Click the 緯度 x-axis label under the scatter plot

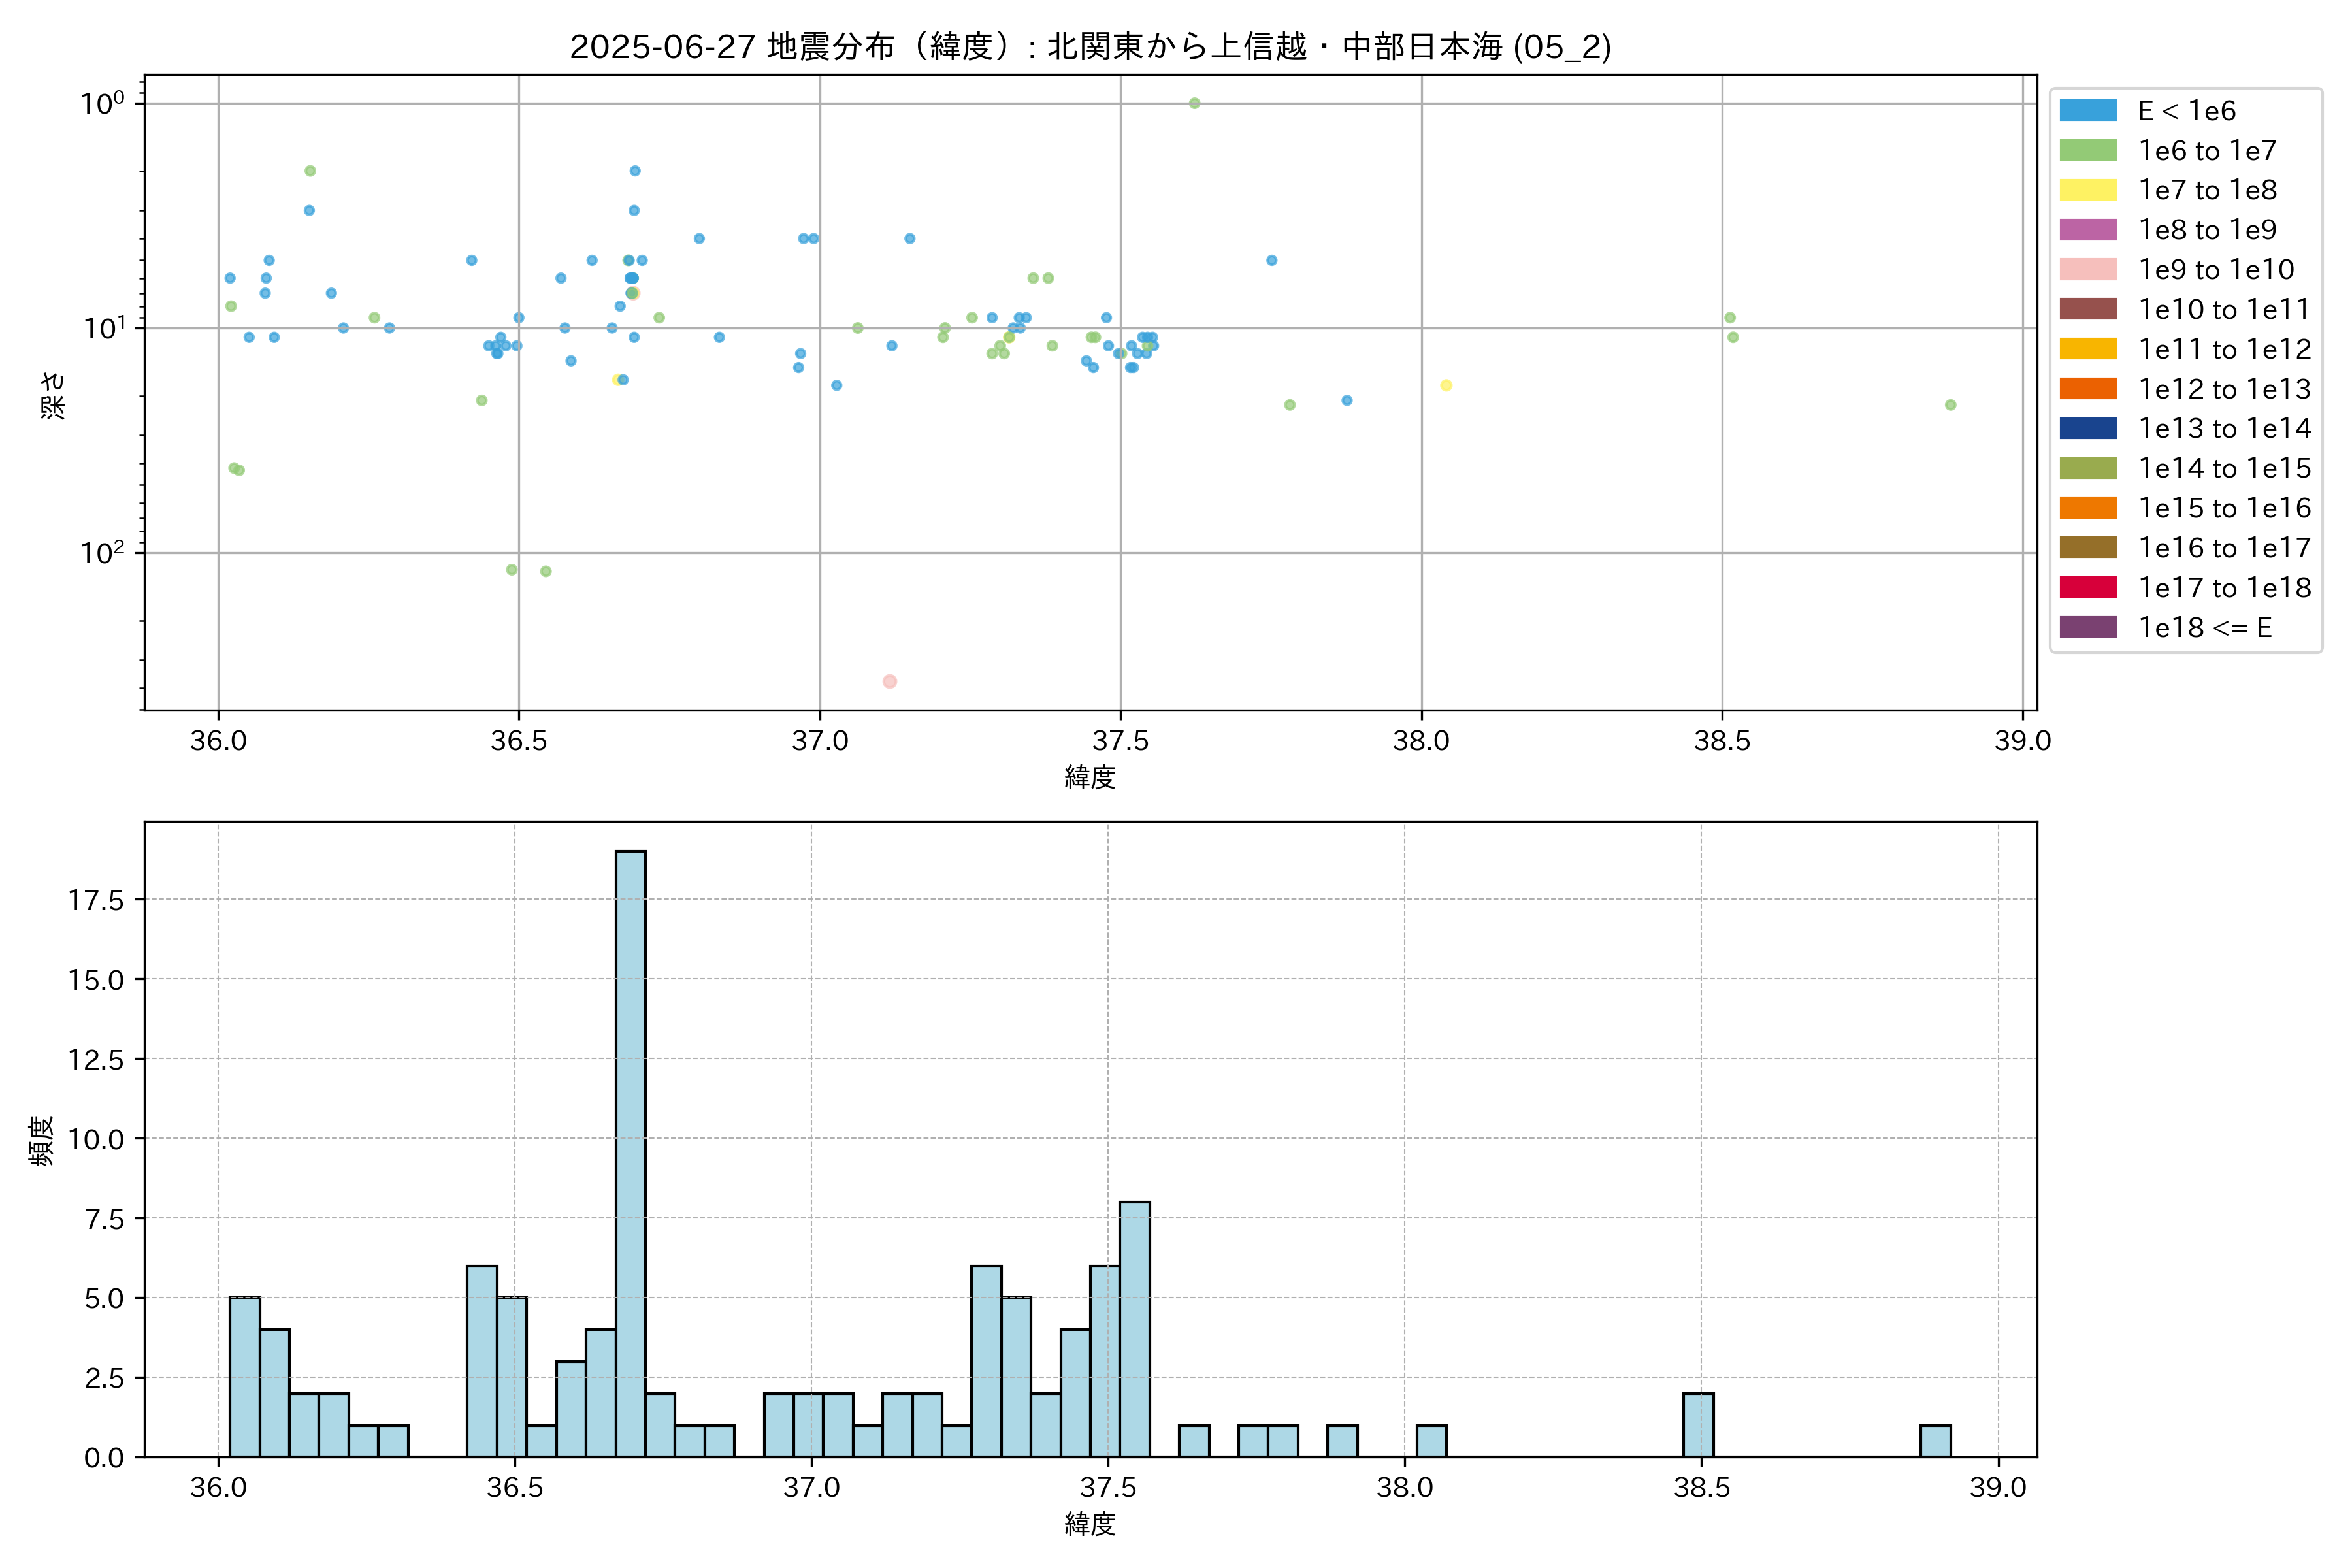[1090, 777]
